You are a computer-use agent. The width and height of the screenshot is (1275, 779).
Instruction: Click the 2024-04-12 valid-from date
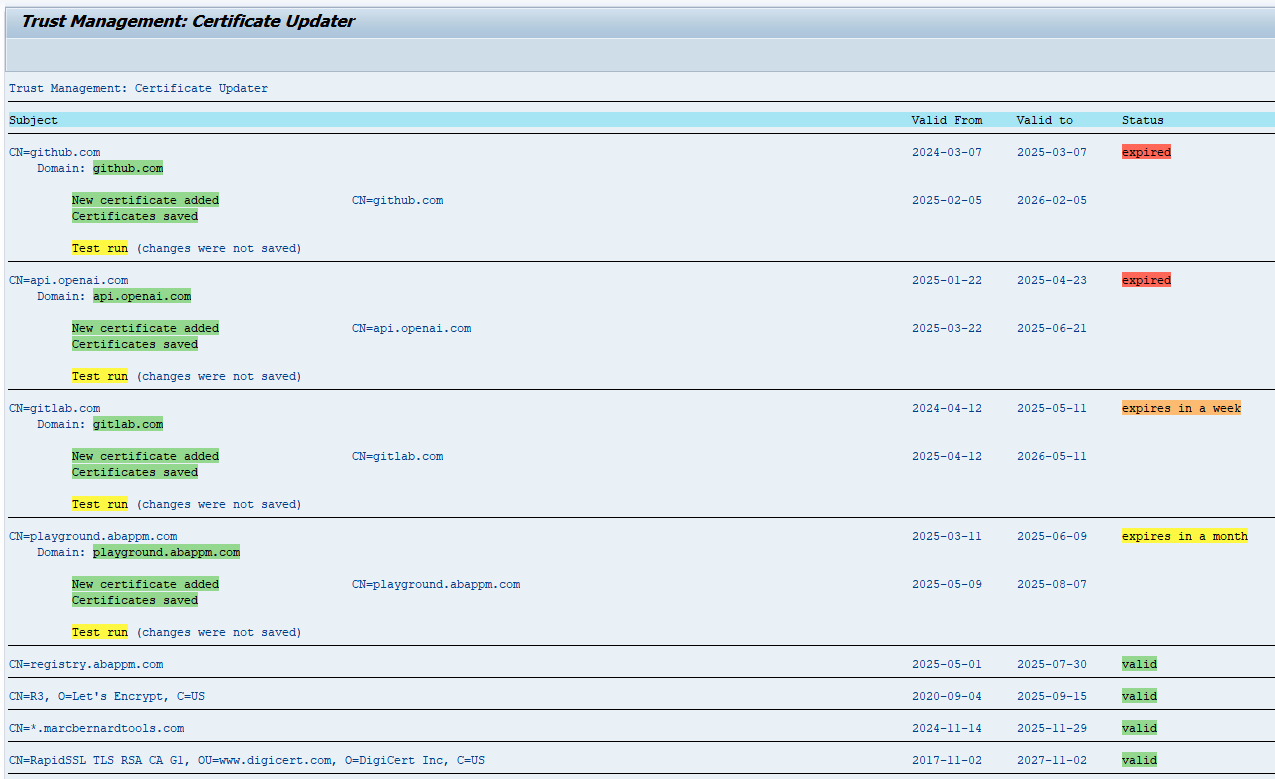947,408
